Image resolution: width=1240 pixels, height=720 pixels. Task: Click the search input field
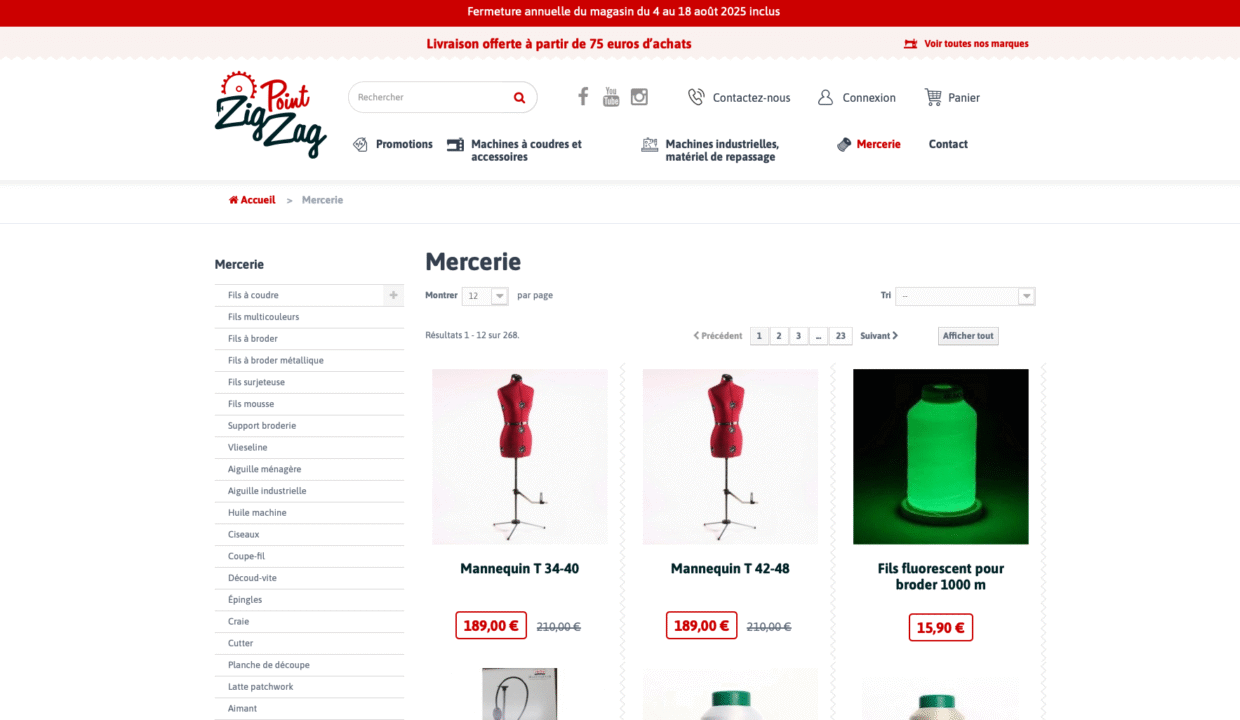430,97
